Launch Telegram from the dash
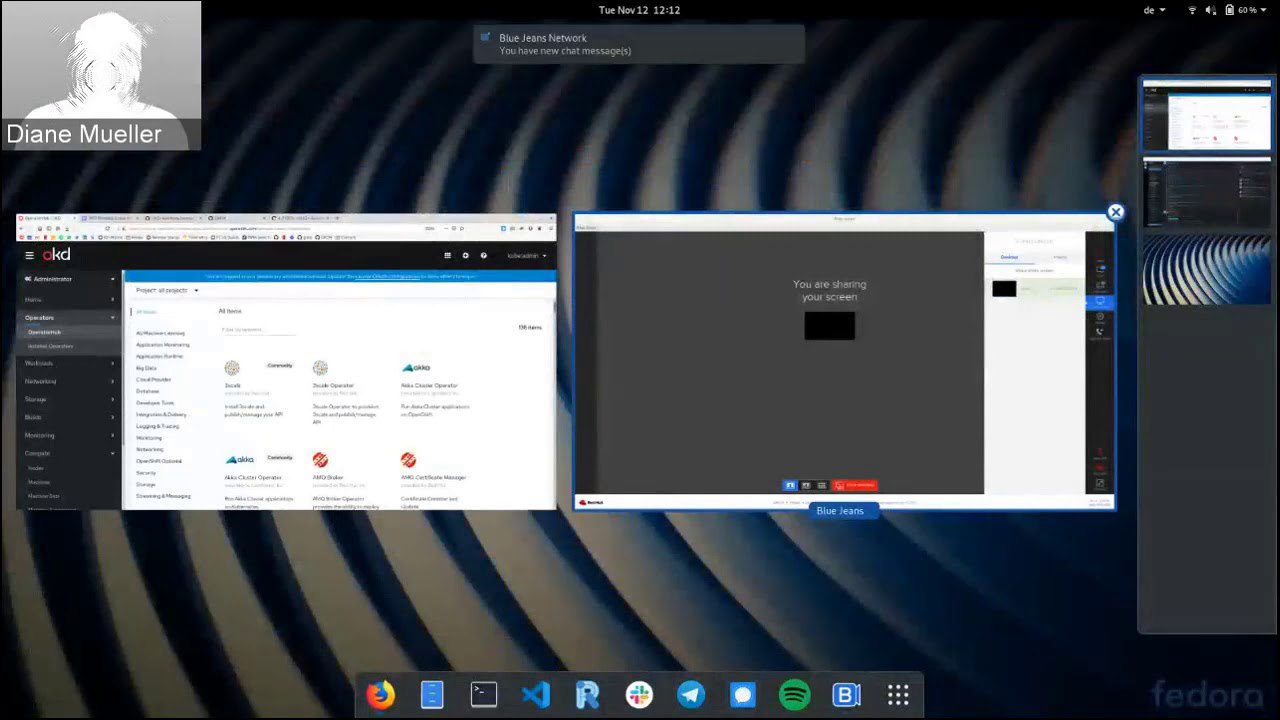The width and height of the screenshot is (1280, 720). coord(691,694)
